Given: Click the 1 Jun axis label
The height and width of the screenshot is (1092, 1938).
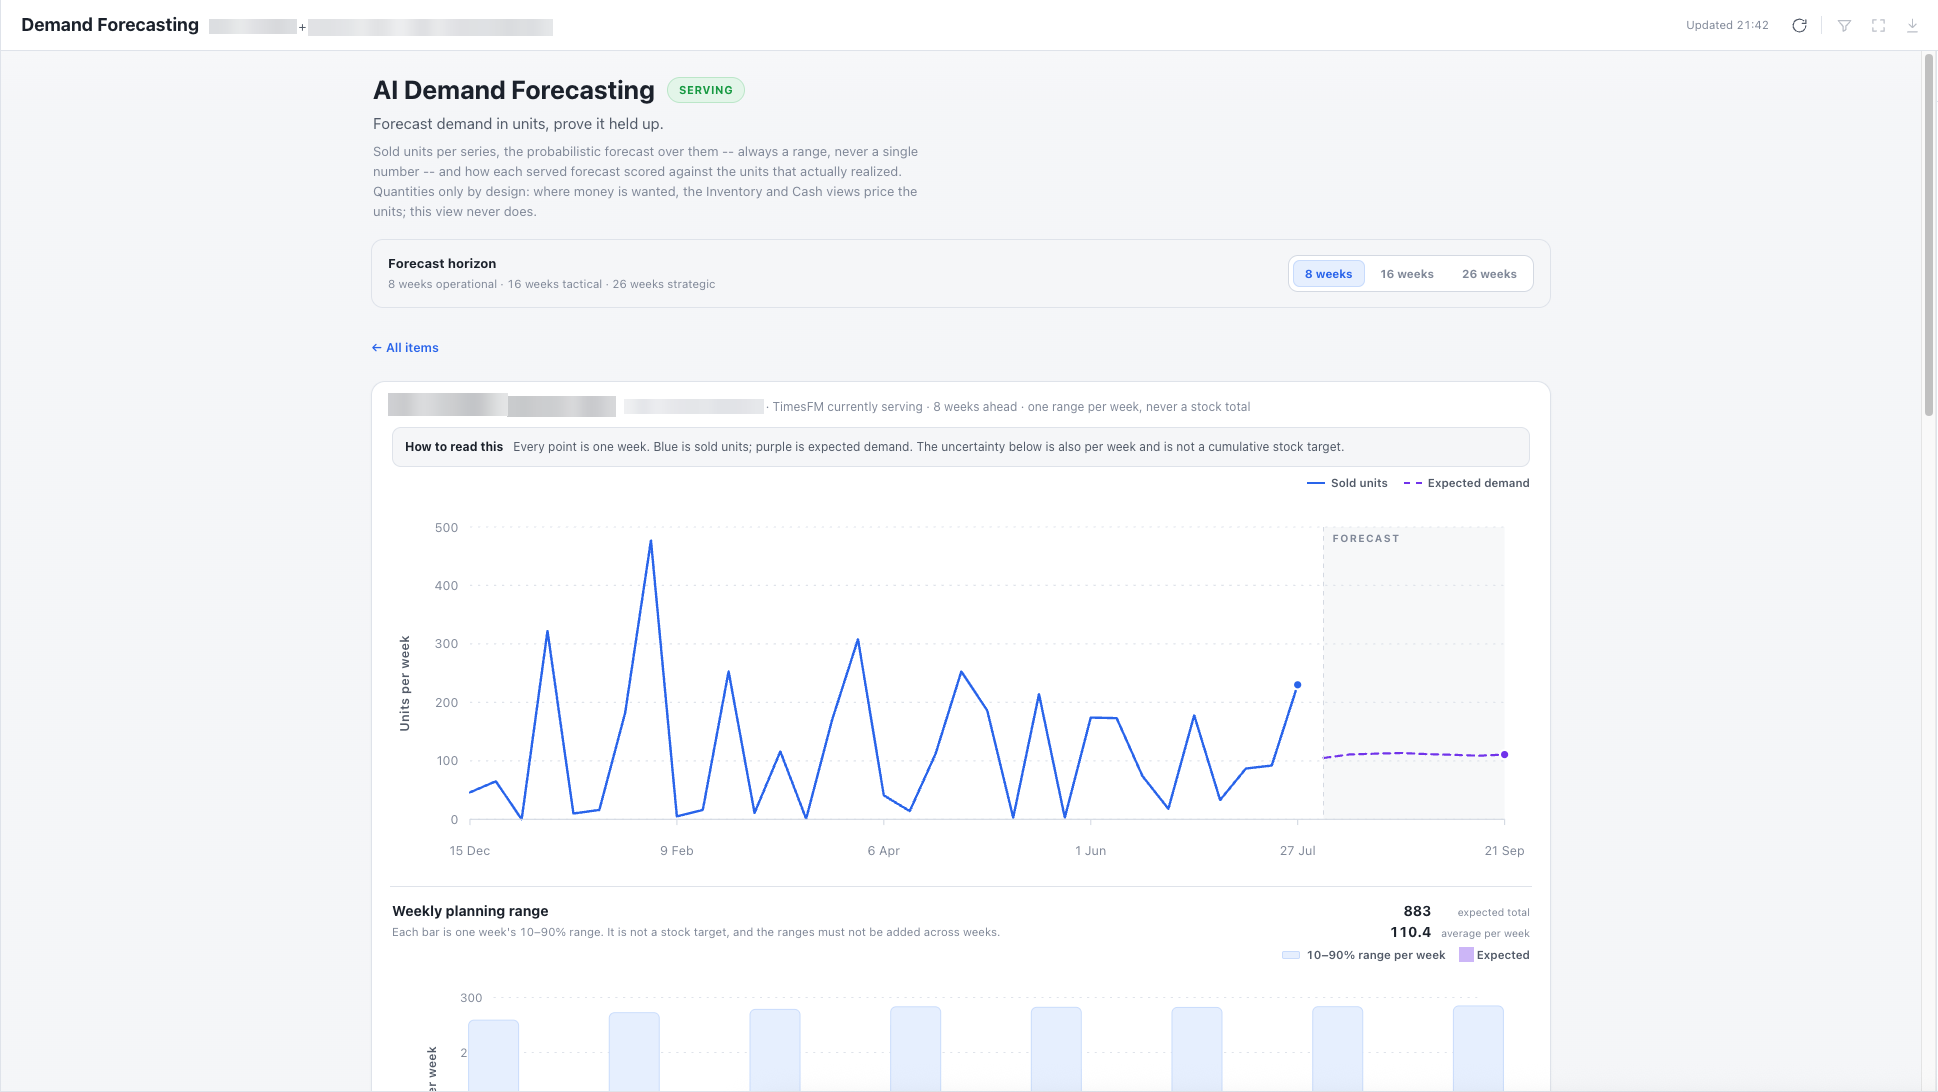Looking at the screenshot, I should point(1091,851).
